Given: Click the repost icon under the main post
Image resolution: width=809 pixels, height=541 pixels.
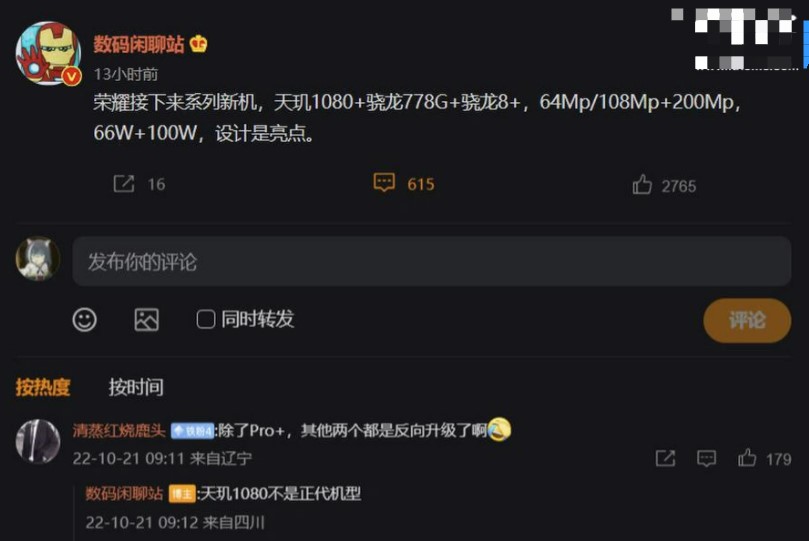Looking at the screenshot, I should click(124, 184).
